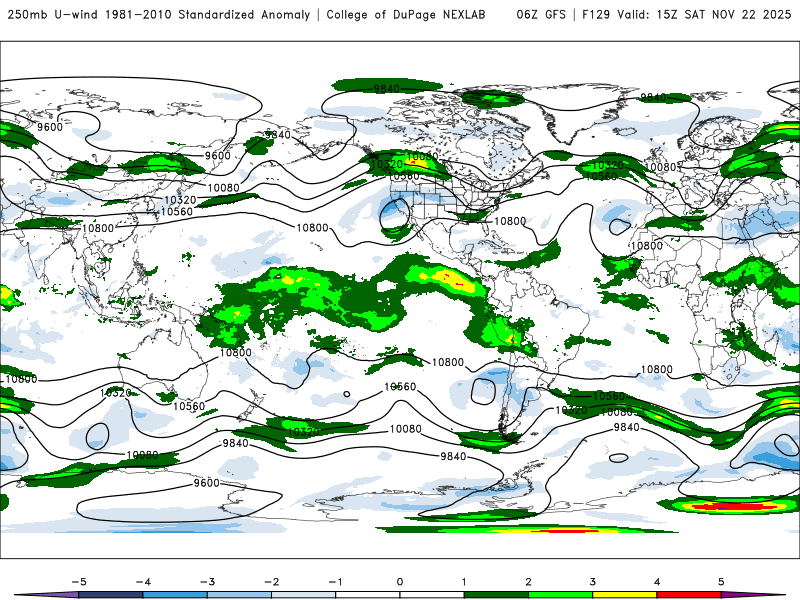
Task: Select the dark navy -5 to -4 colorbar segment
Action: coord(111,595)
